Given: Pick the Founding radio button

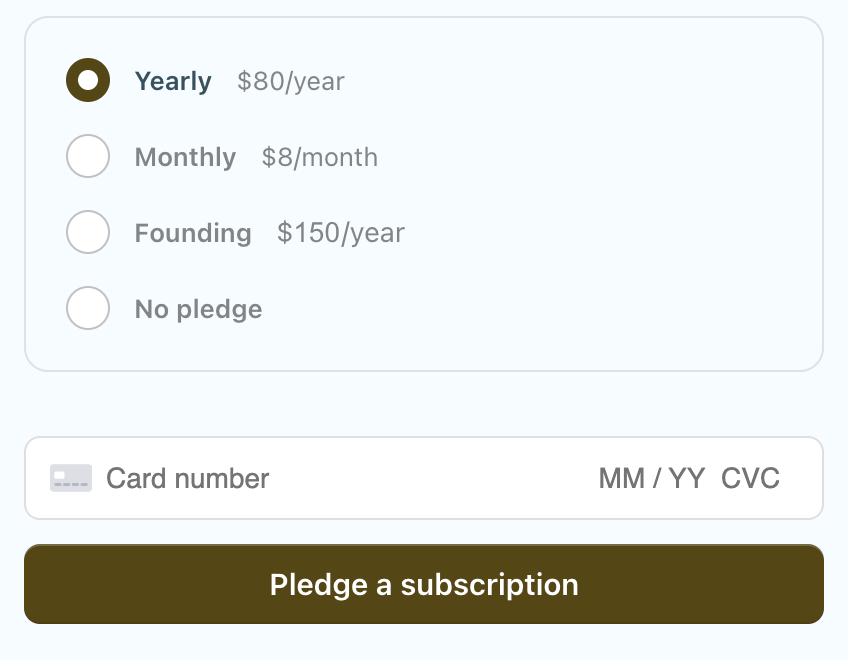Looking at the screenshot, I should 88,233.
